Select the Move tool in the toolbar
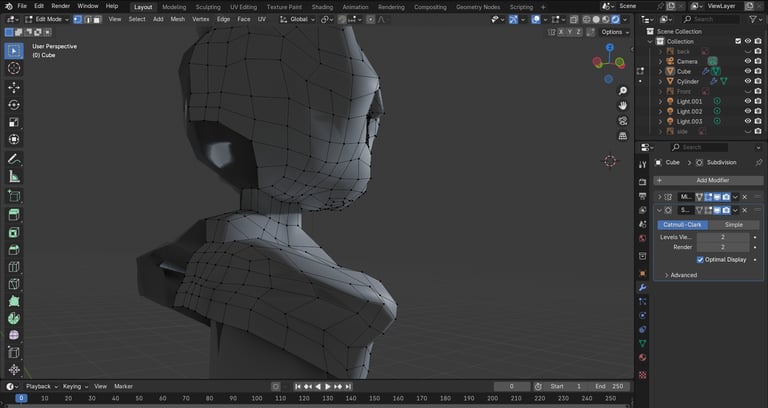Image resolution: width=768 pixels, height=408 pixels. (x=14, y=86)
